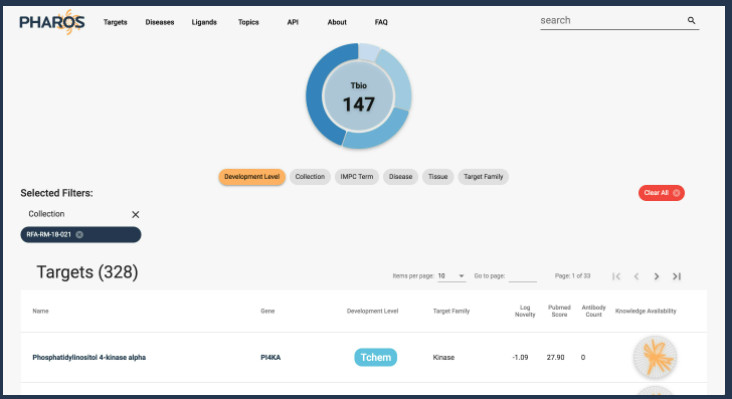732x399 pixels.
Task: Click the -1.09 log novelty value
Action: (520, 357)
